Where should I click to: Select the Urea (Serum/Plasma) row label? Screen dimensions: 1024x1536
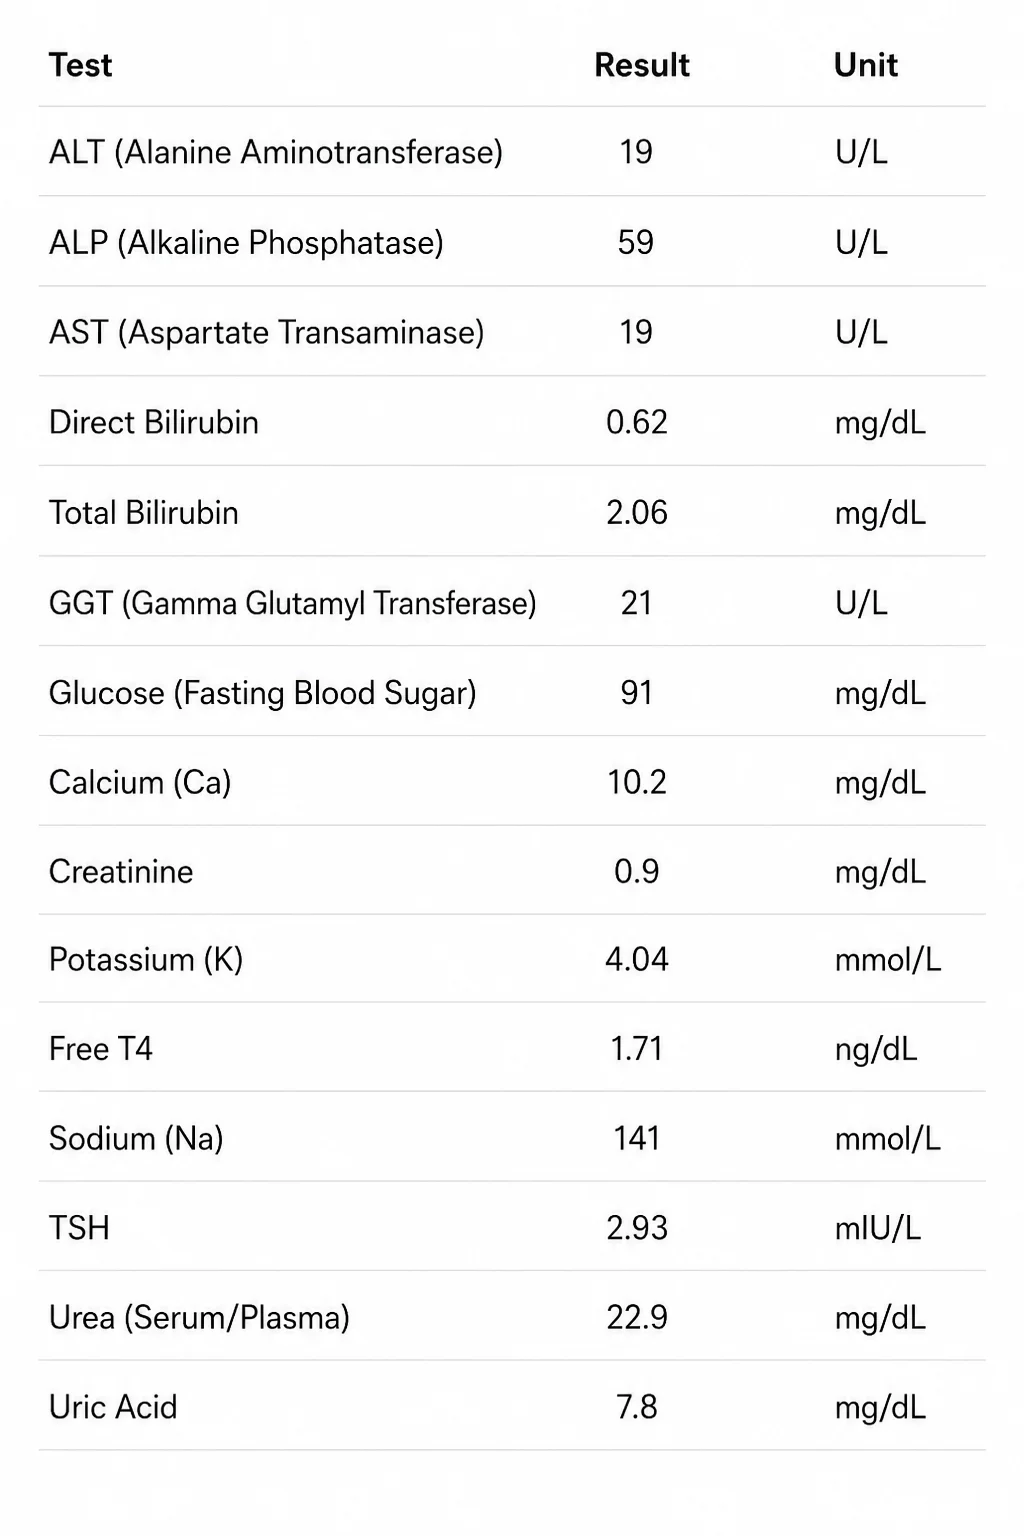(x=200, y=1318)
